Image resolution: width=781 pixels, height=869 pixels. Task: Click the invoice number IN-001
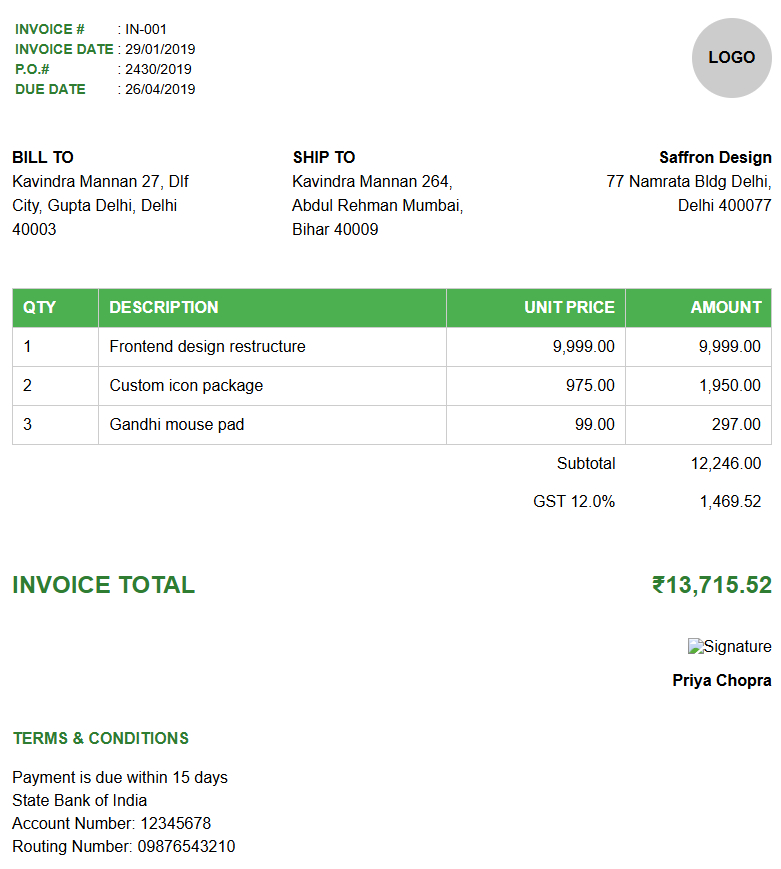point(146,29)
